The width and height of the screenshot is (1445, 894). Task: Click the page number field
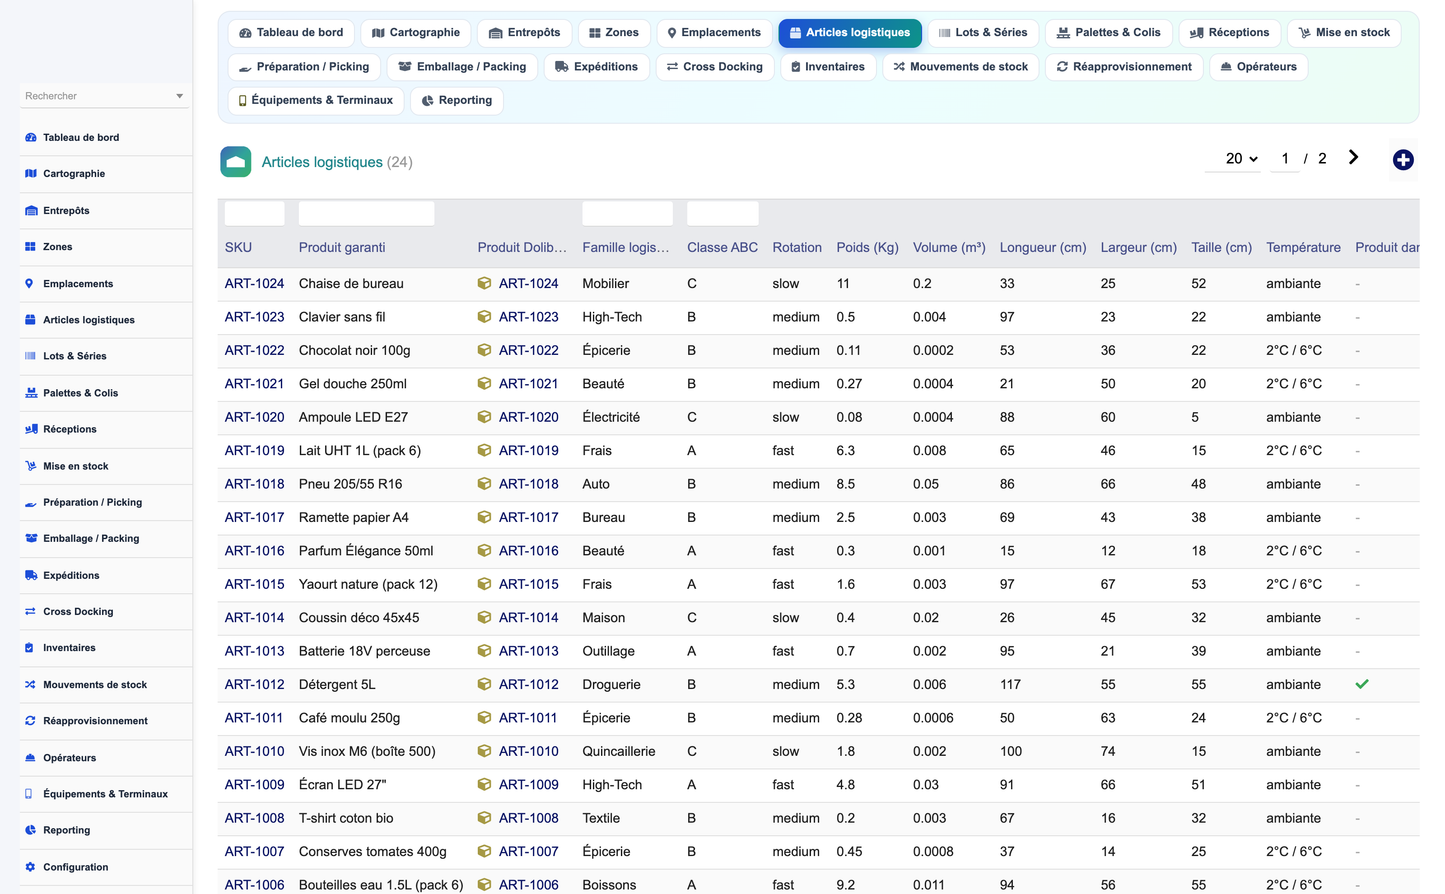[x=1285, y=158]
